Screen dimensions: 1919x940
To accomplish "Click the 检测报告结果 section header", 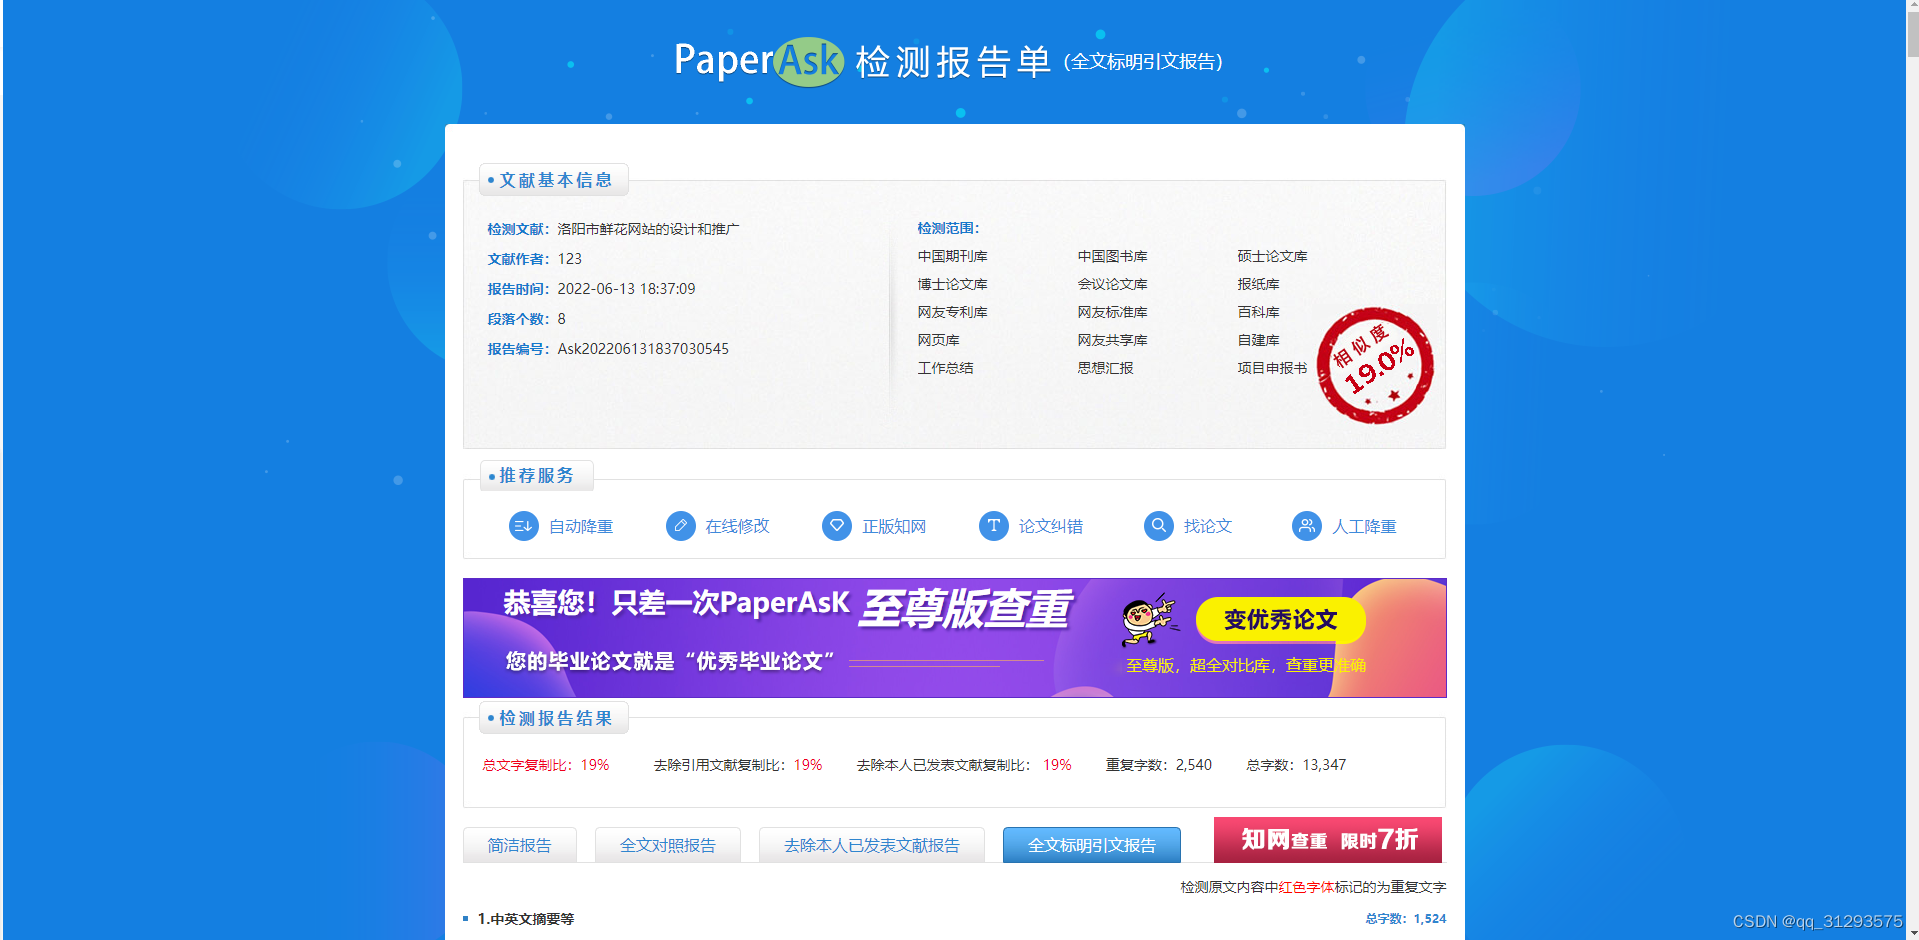I will (x=554, y=719).
